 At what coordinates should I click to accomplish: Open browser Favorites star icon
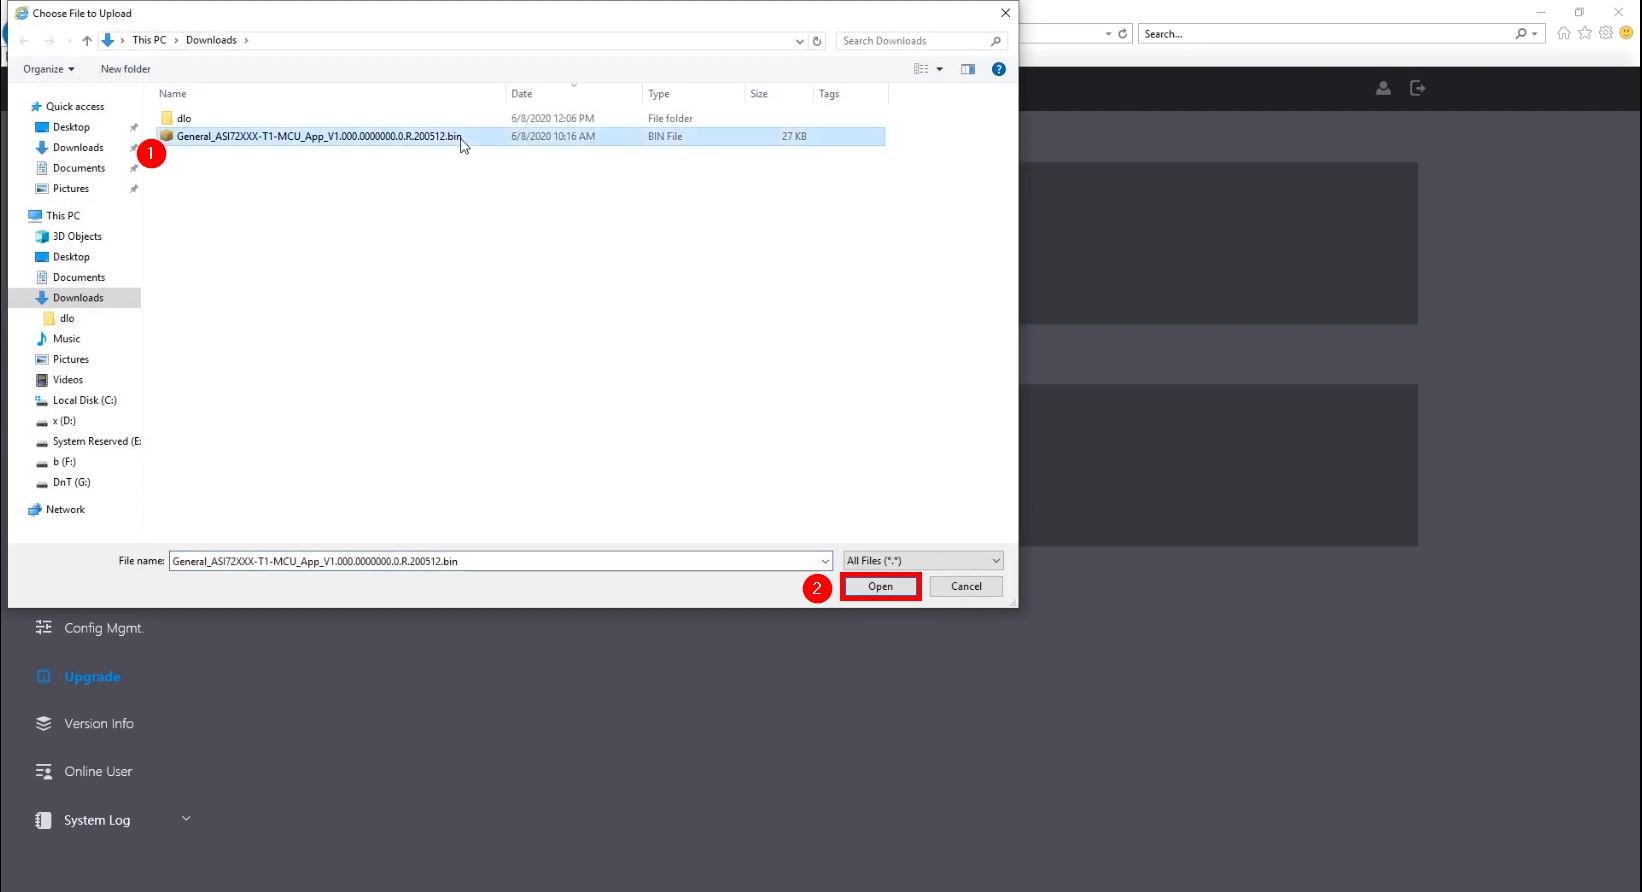point(1585,33)
